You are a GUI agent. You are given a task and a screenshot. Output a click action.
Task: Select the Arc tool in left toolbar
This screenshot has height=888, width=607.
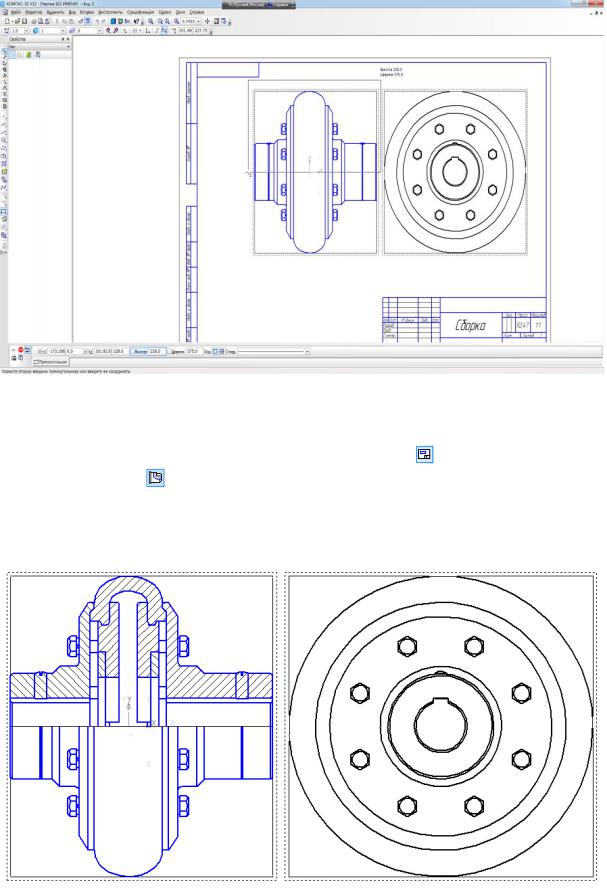coord(5,147)
